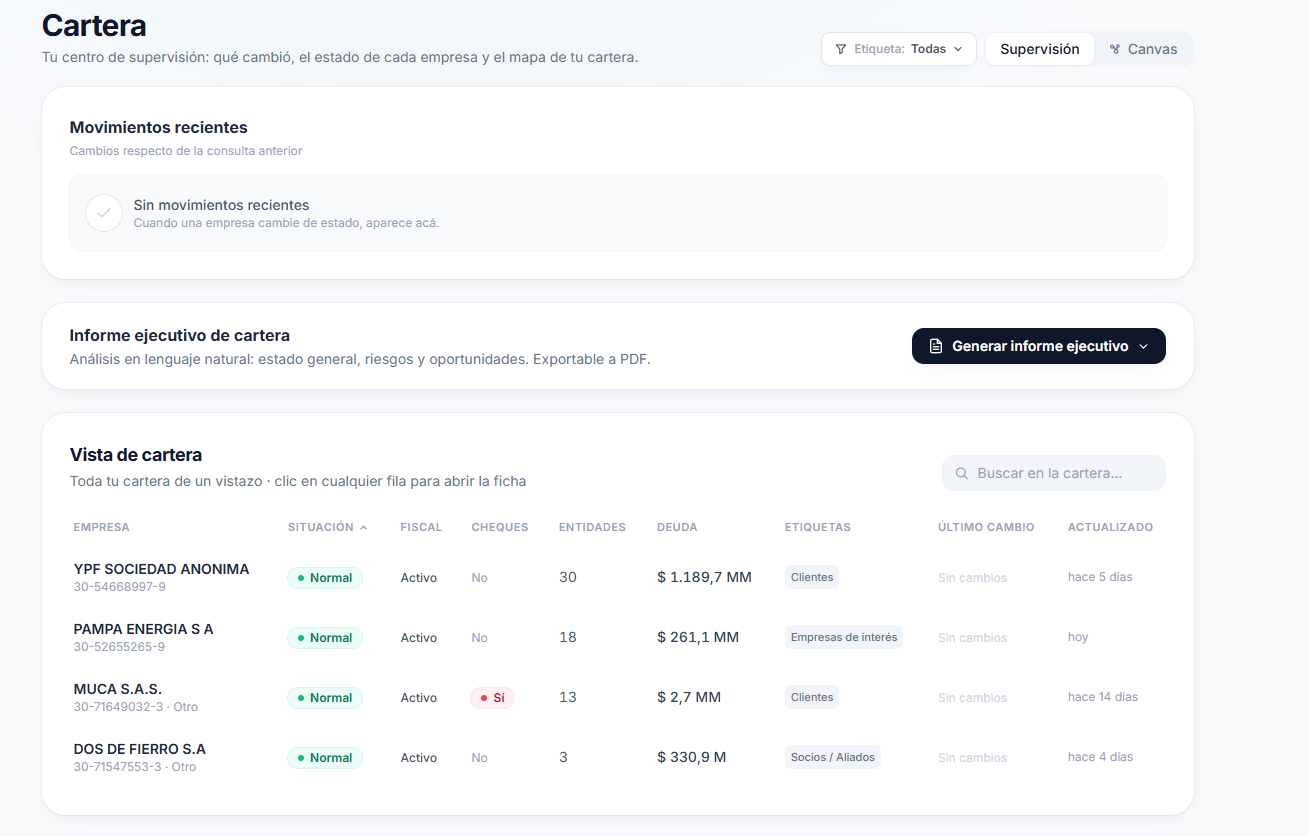This screenshot has width=1309, height=836.
Task: Switch to the Supervisión view
Action: (x=1040, y=49)
